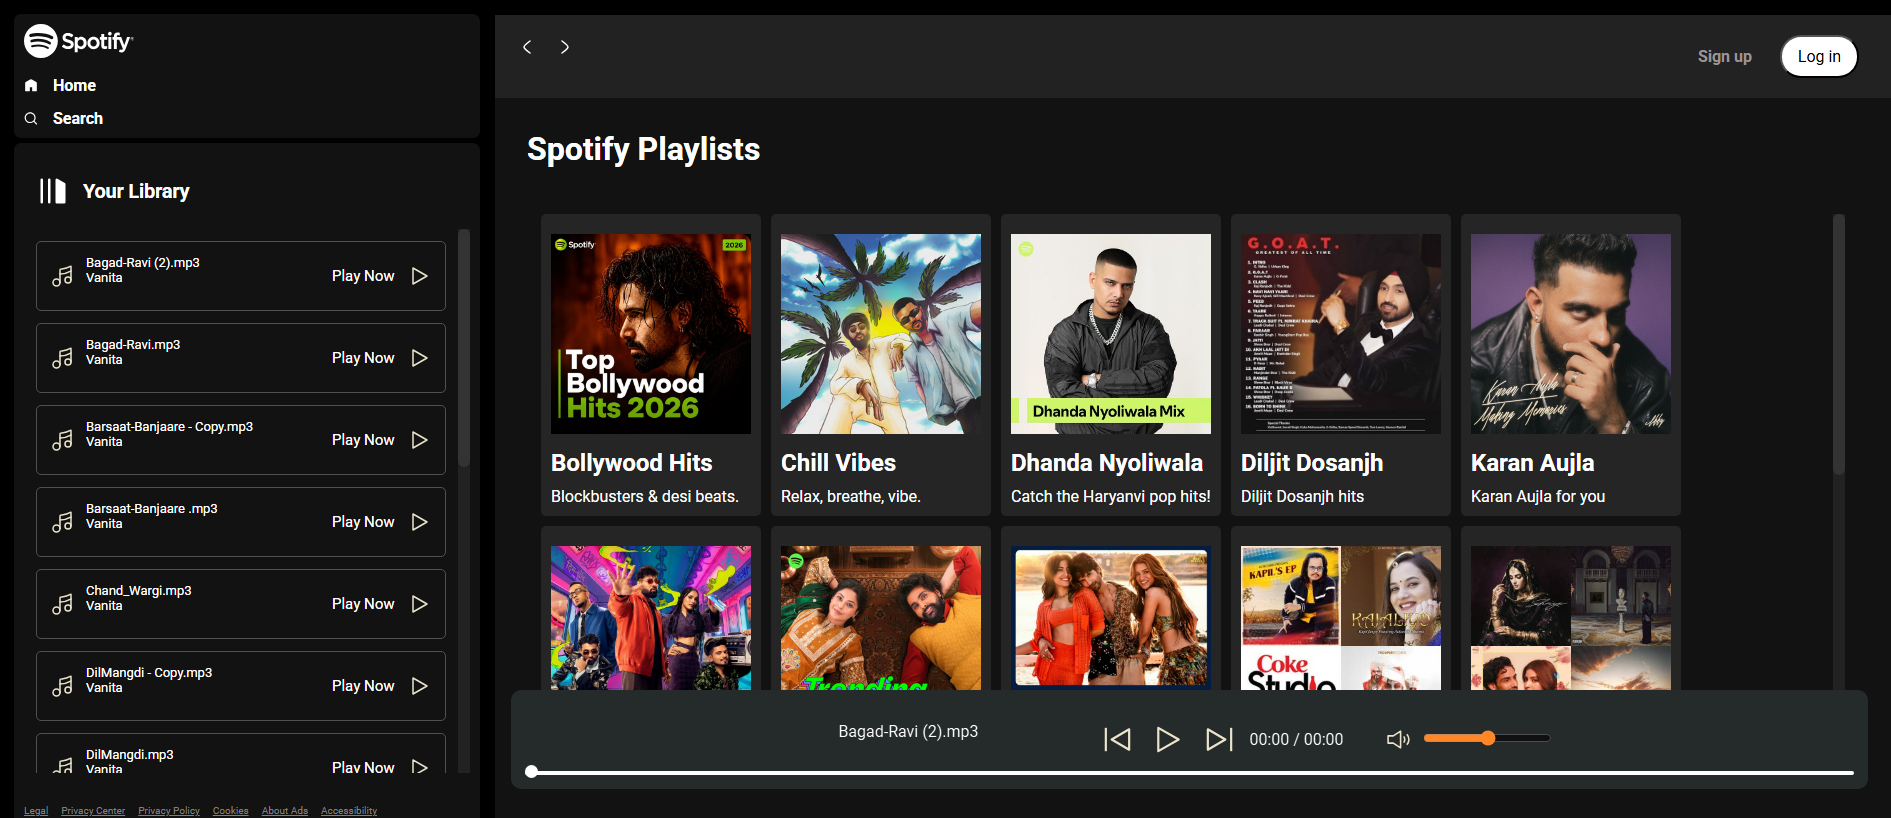Open the Legal footer link
1891x818 pixels.
coord(36,811)
